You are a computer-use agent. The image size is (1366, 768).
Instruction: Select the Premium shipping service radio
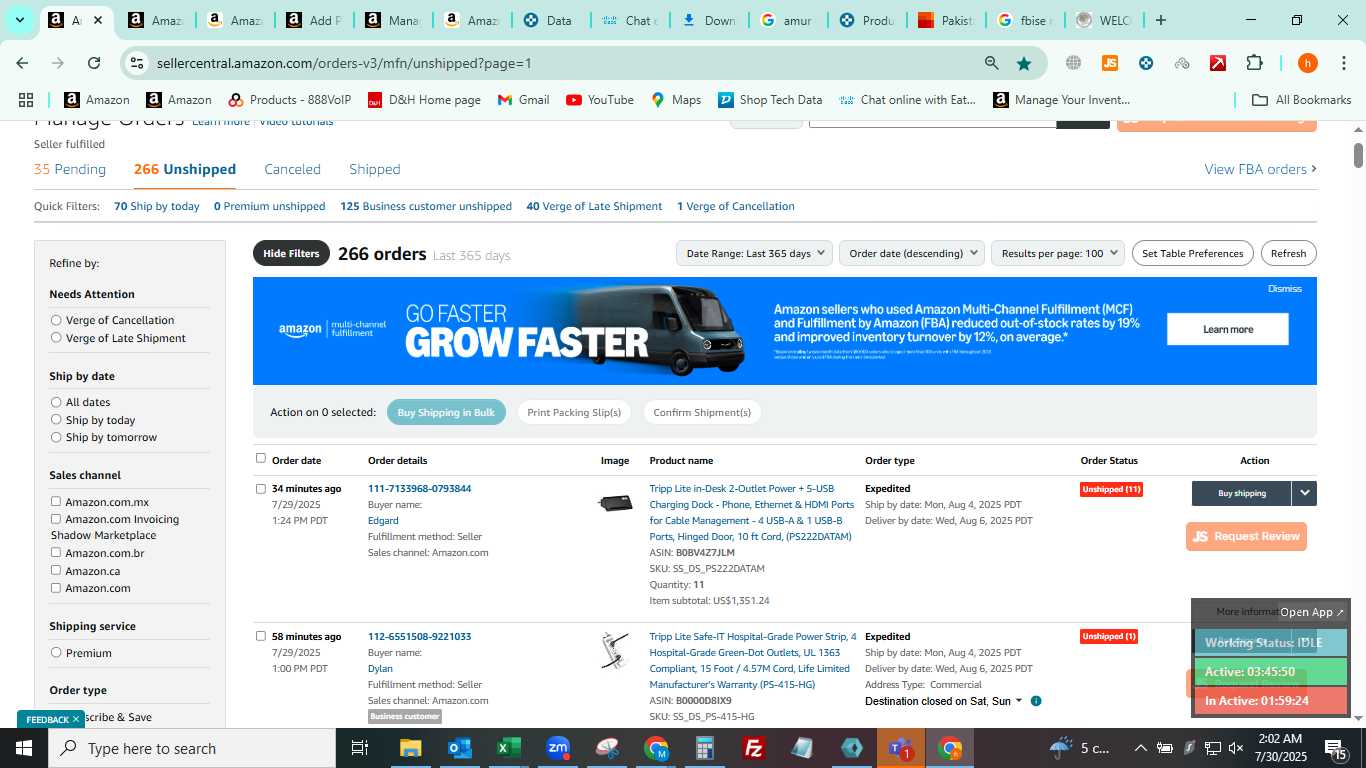[x=56, y=653]
